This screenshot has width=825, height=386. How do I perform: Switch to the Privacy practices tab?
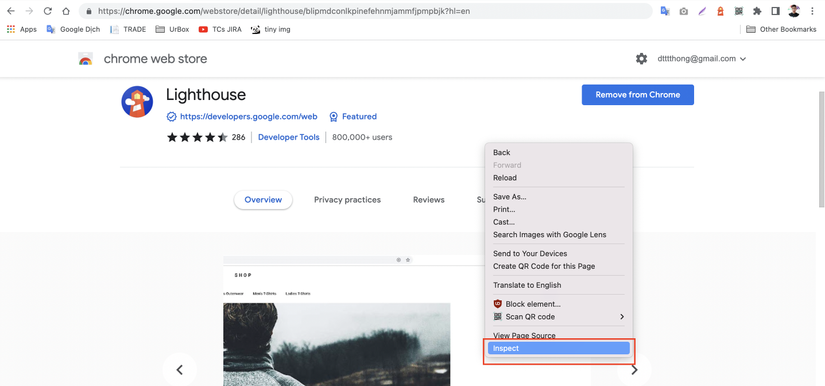(347, 200)
